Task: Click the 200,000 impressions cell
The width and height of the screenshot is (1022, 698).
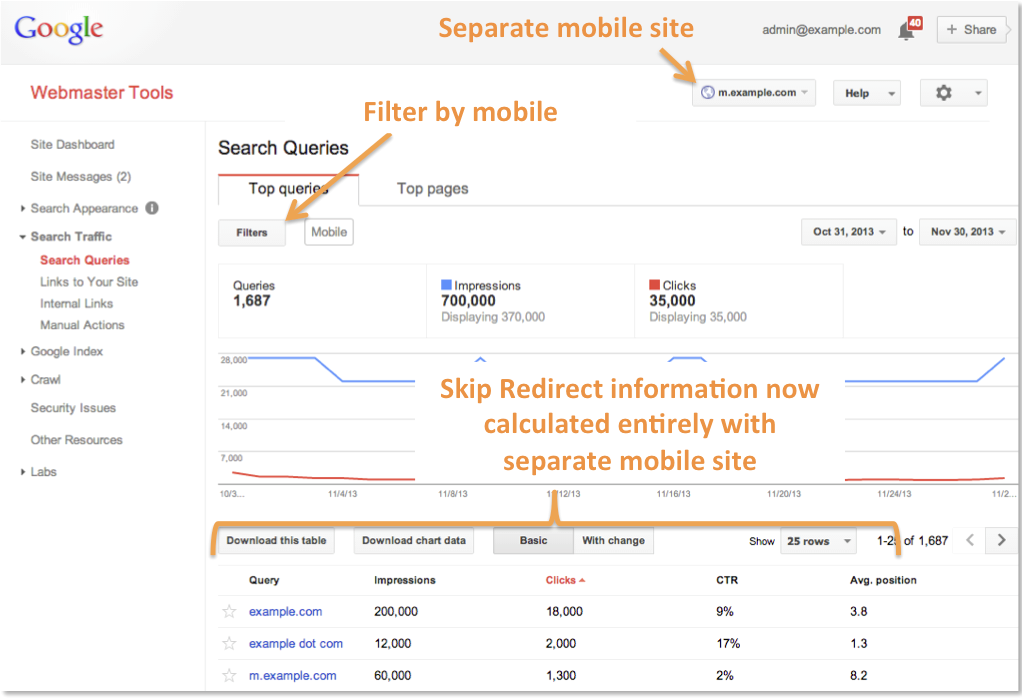Action: click(396, 612)
